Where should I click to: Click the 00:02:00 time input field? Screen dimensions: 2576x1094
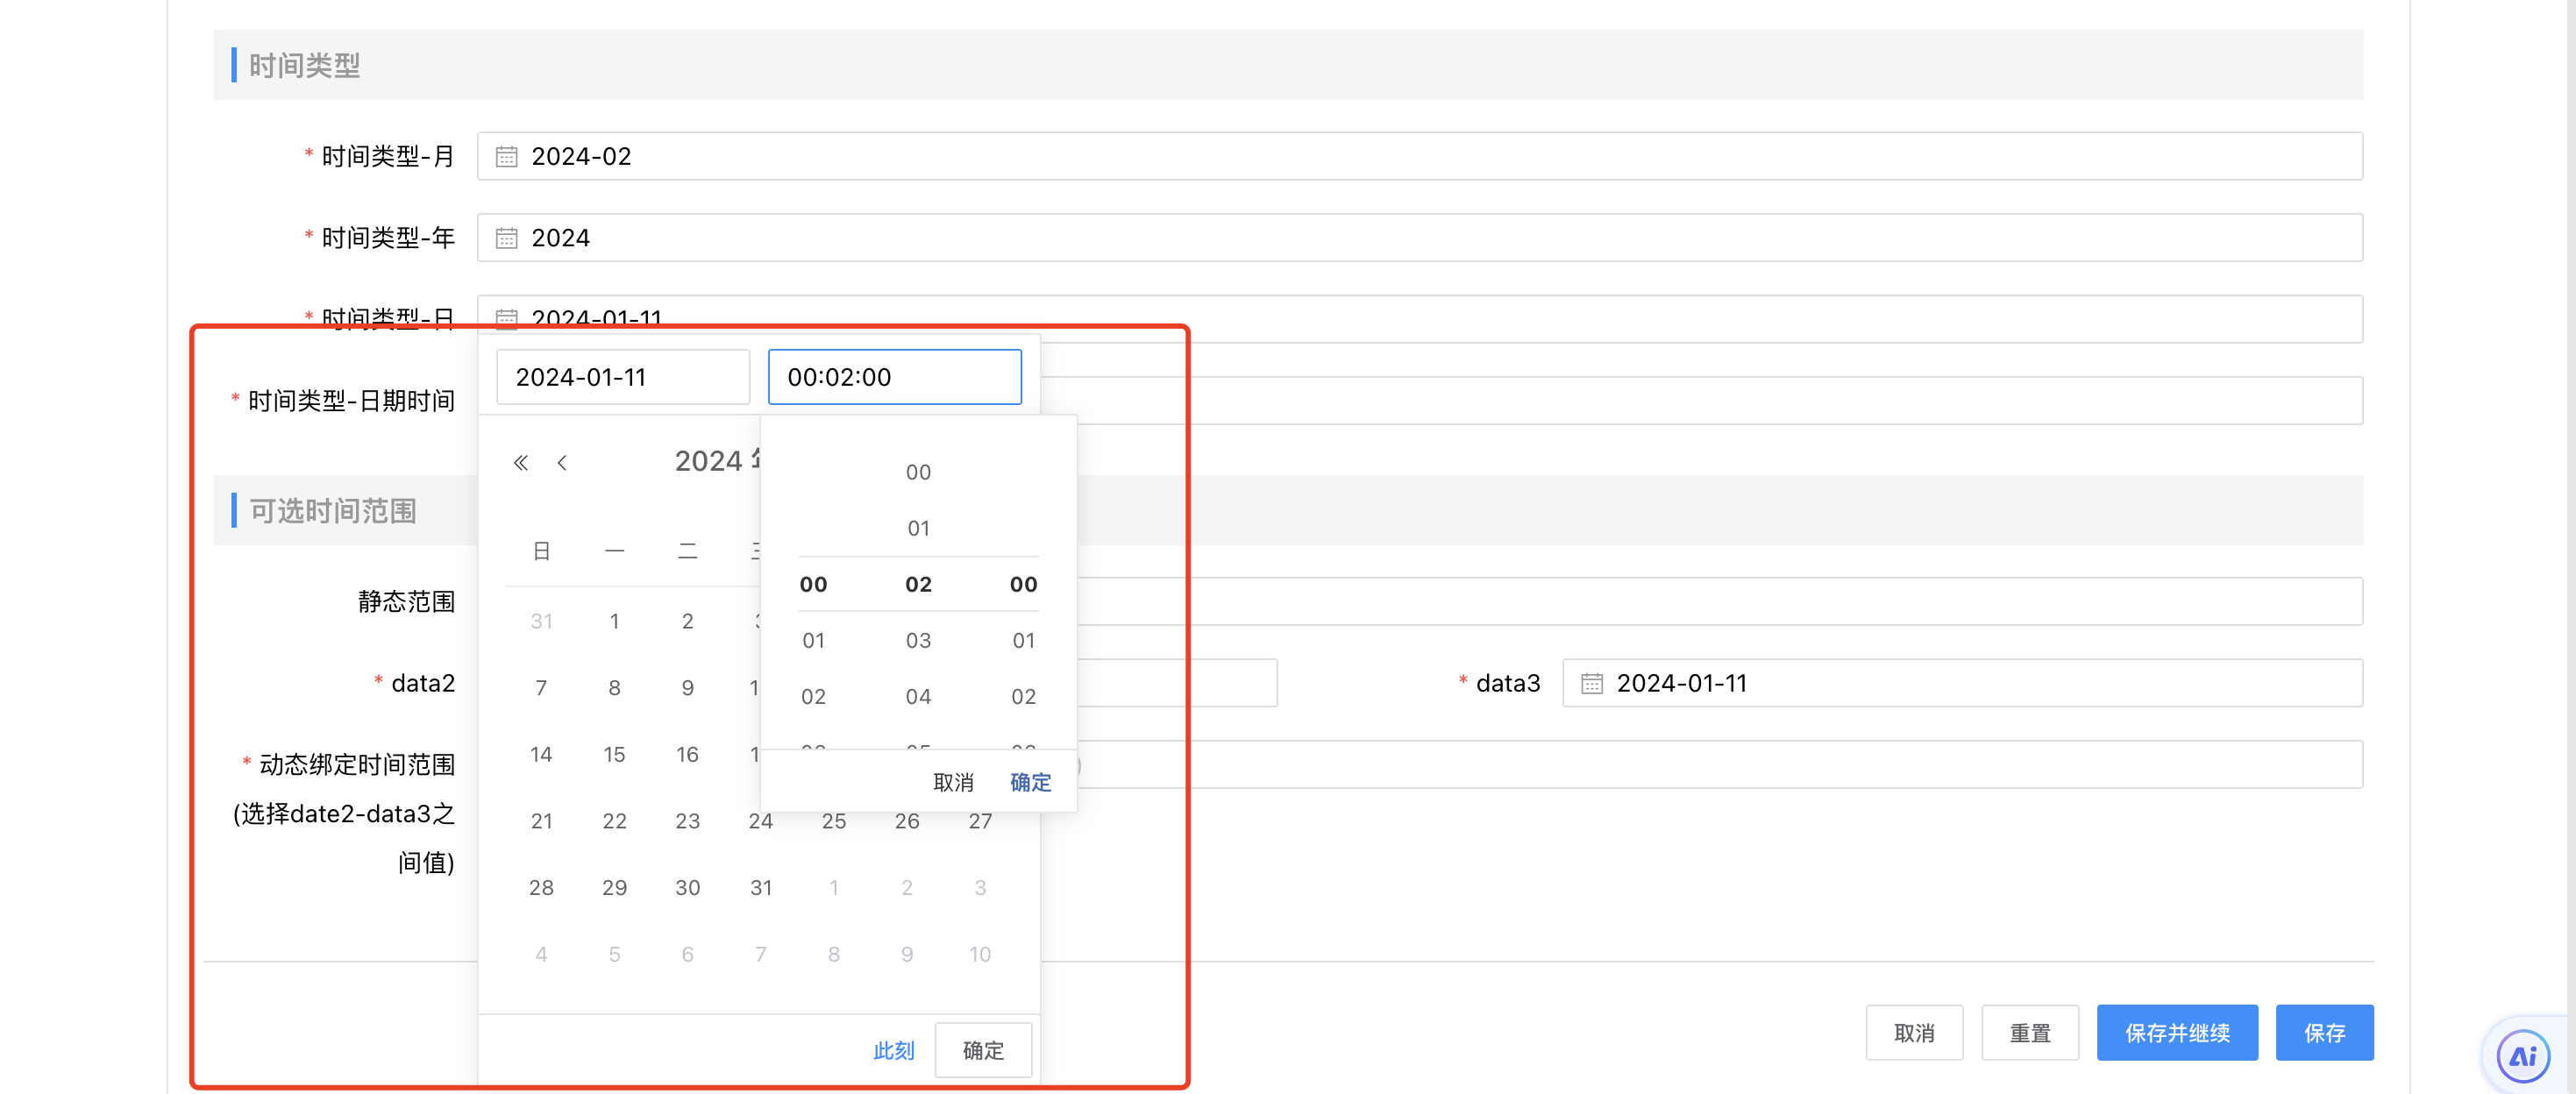[894, 377]
